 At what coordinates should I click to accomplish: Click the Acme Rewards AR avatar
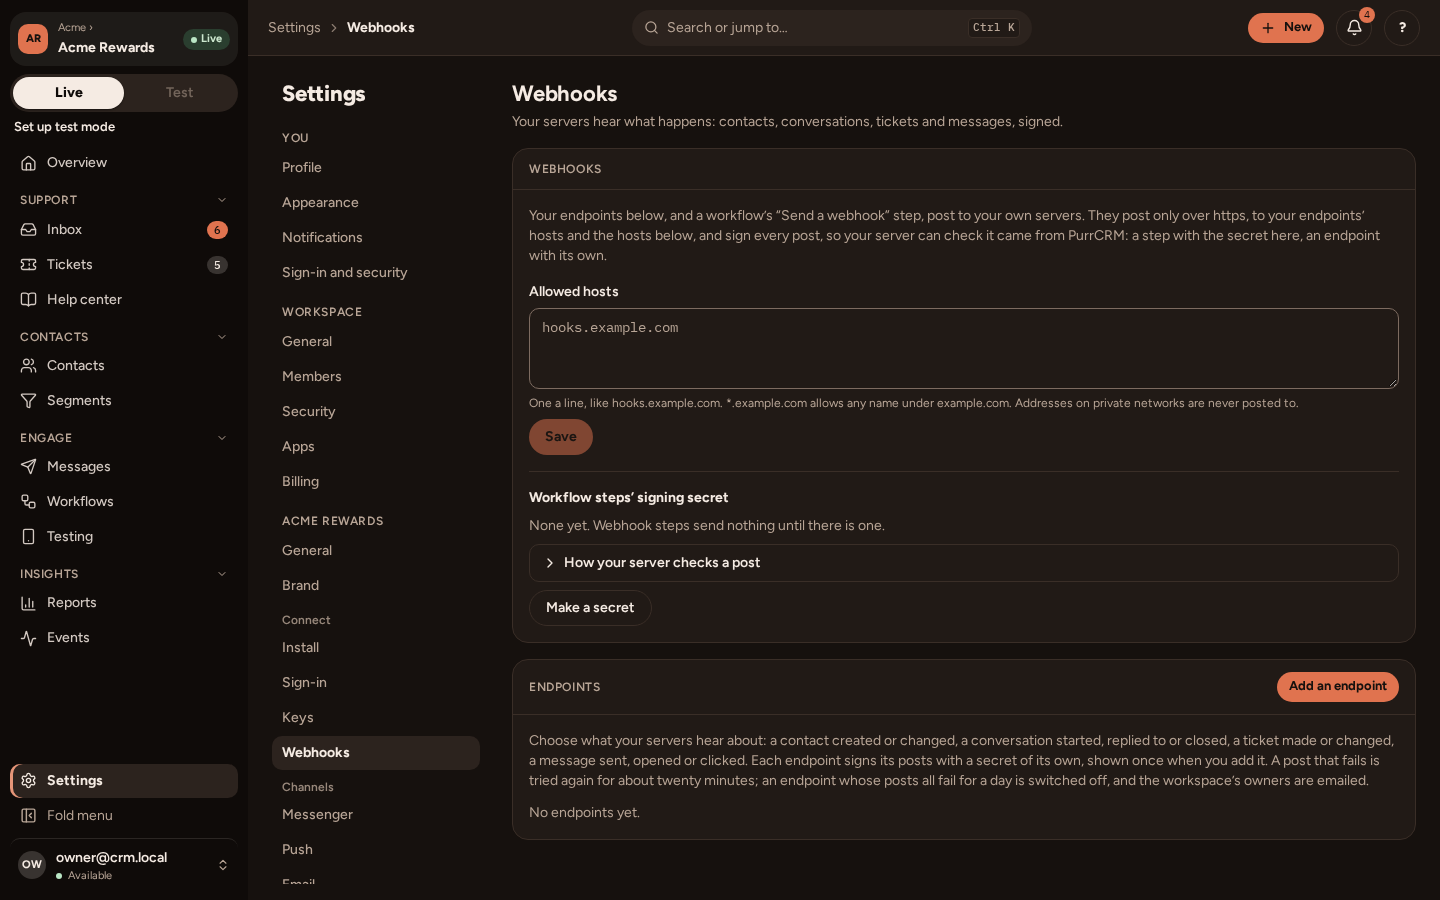[x=33, y=39]
